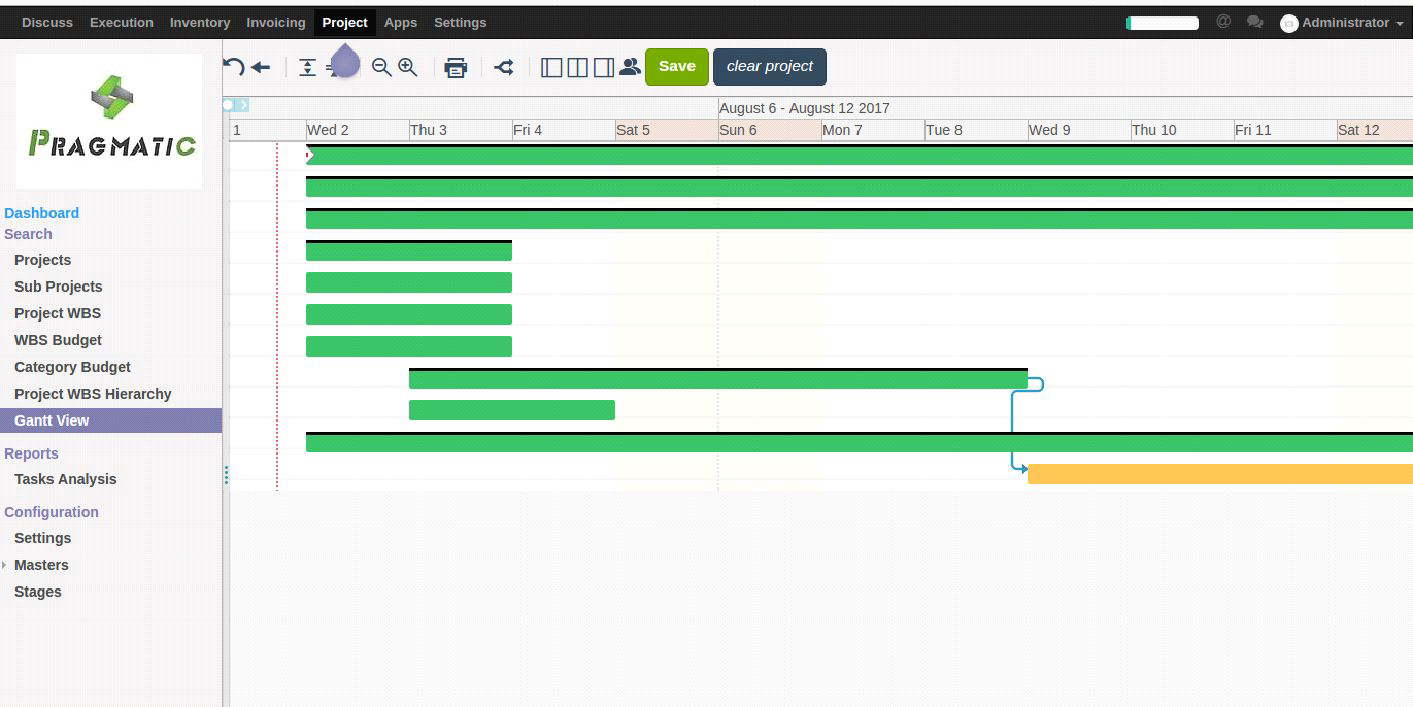Zoom out the Gantt timeline

381,67
